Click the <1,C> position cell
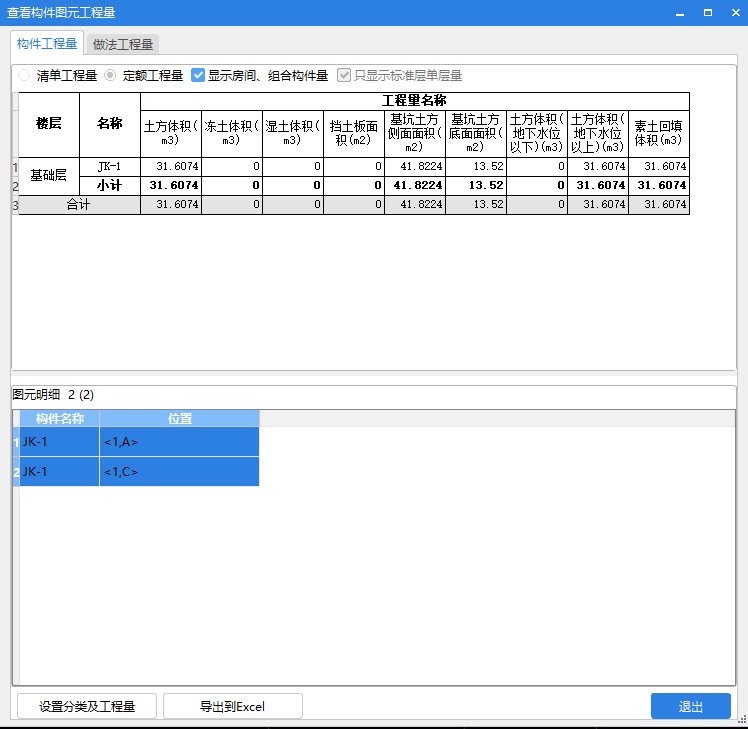The height and width of the screenshot is (729, 748). 180,471
